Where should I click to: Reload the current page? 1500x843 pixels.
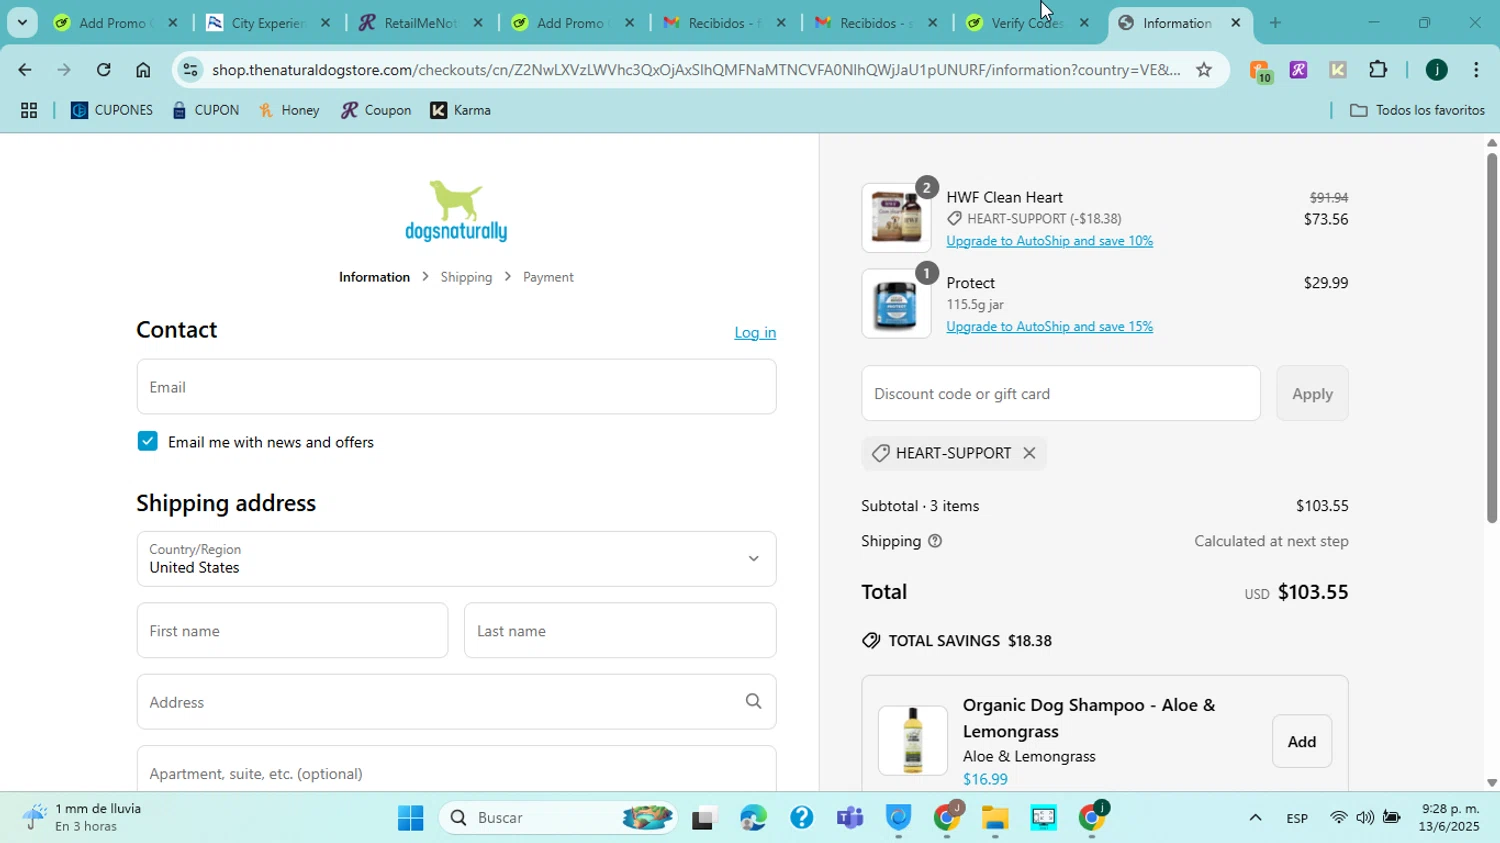pyautogui.click(x=103, y=70)
